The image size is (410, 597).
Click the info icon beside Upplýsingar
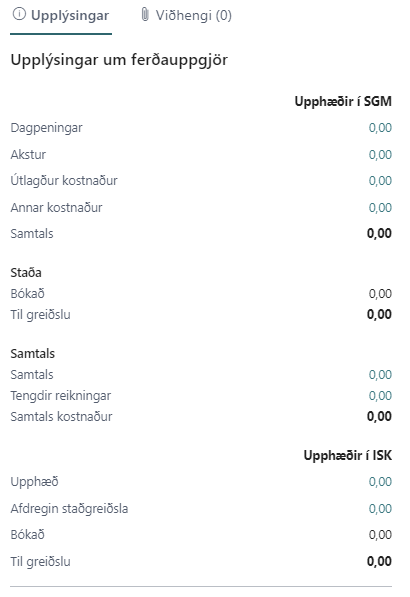click(19, 14)
